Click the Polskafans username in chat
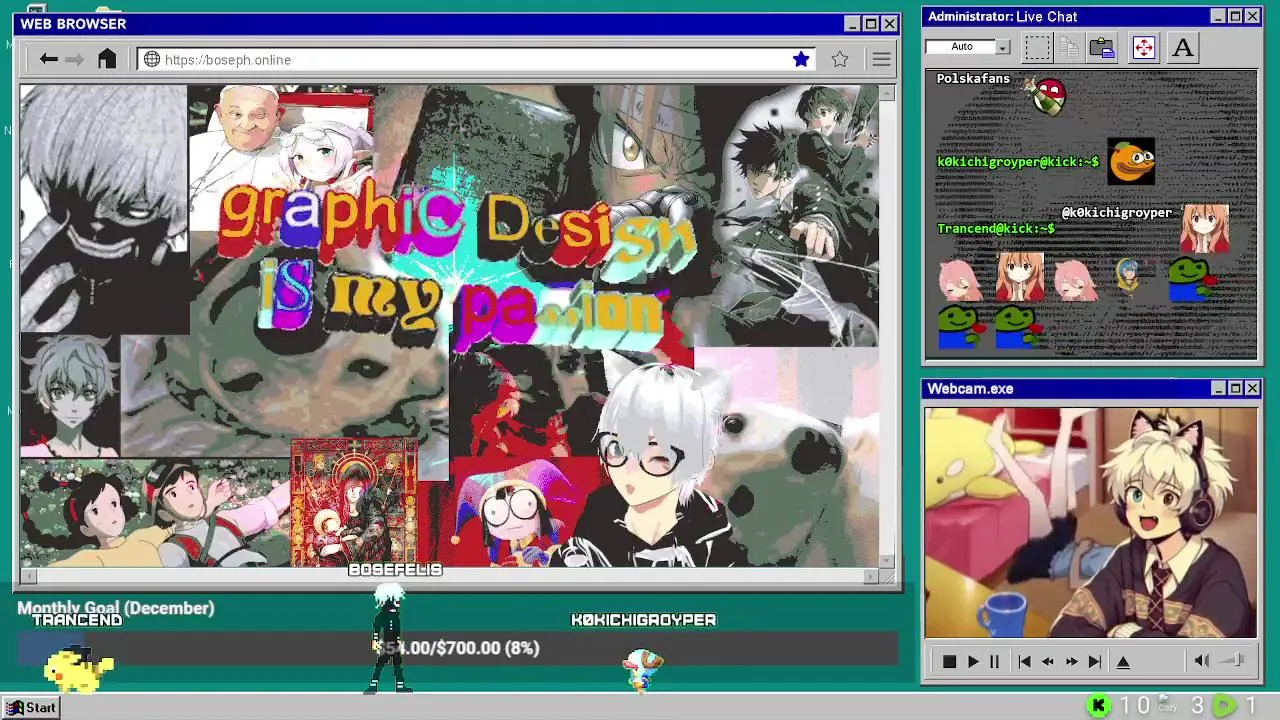Viewport: 1280px width, 720px height. pos(973,79)
